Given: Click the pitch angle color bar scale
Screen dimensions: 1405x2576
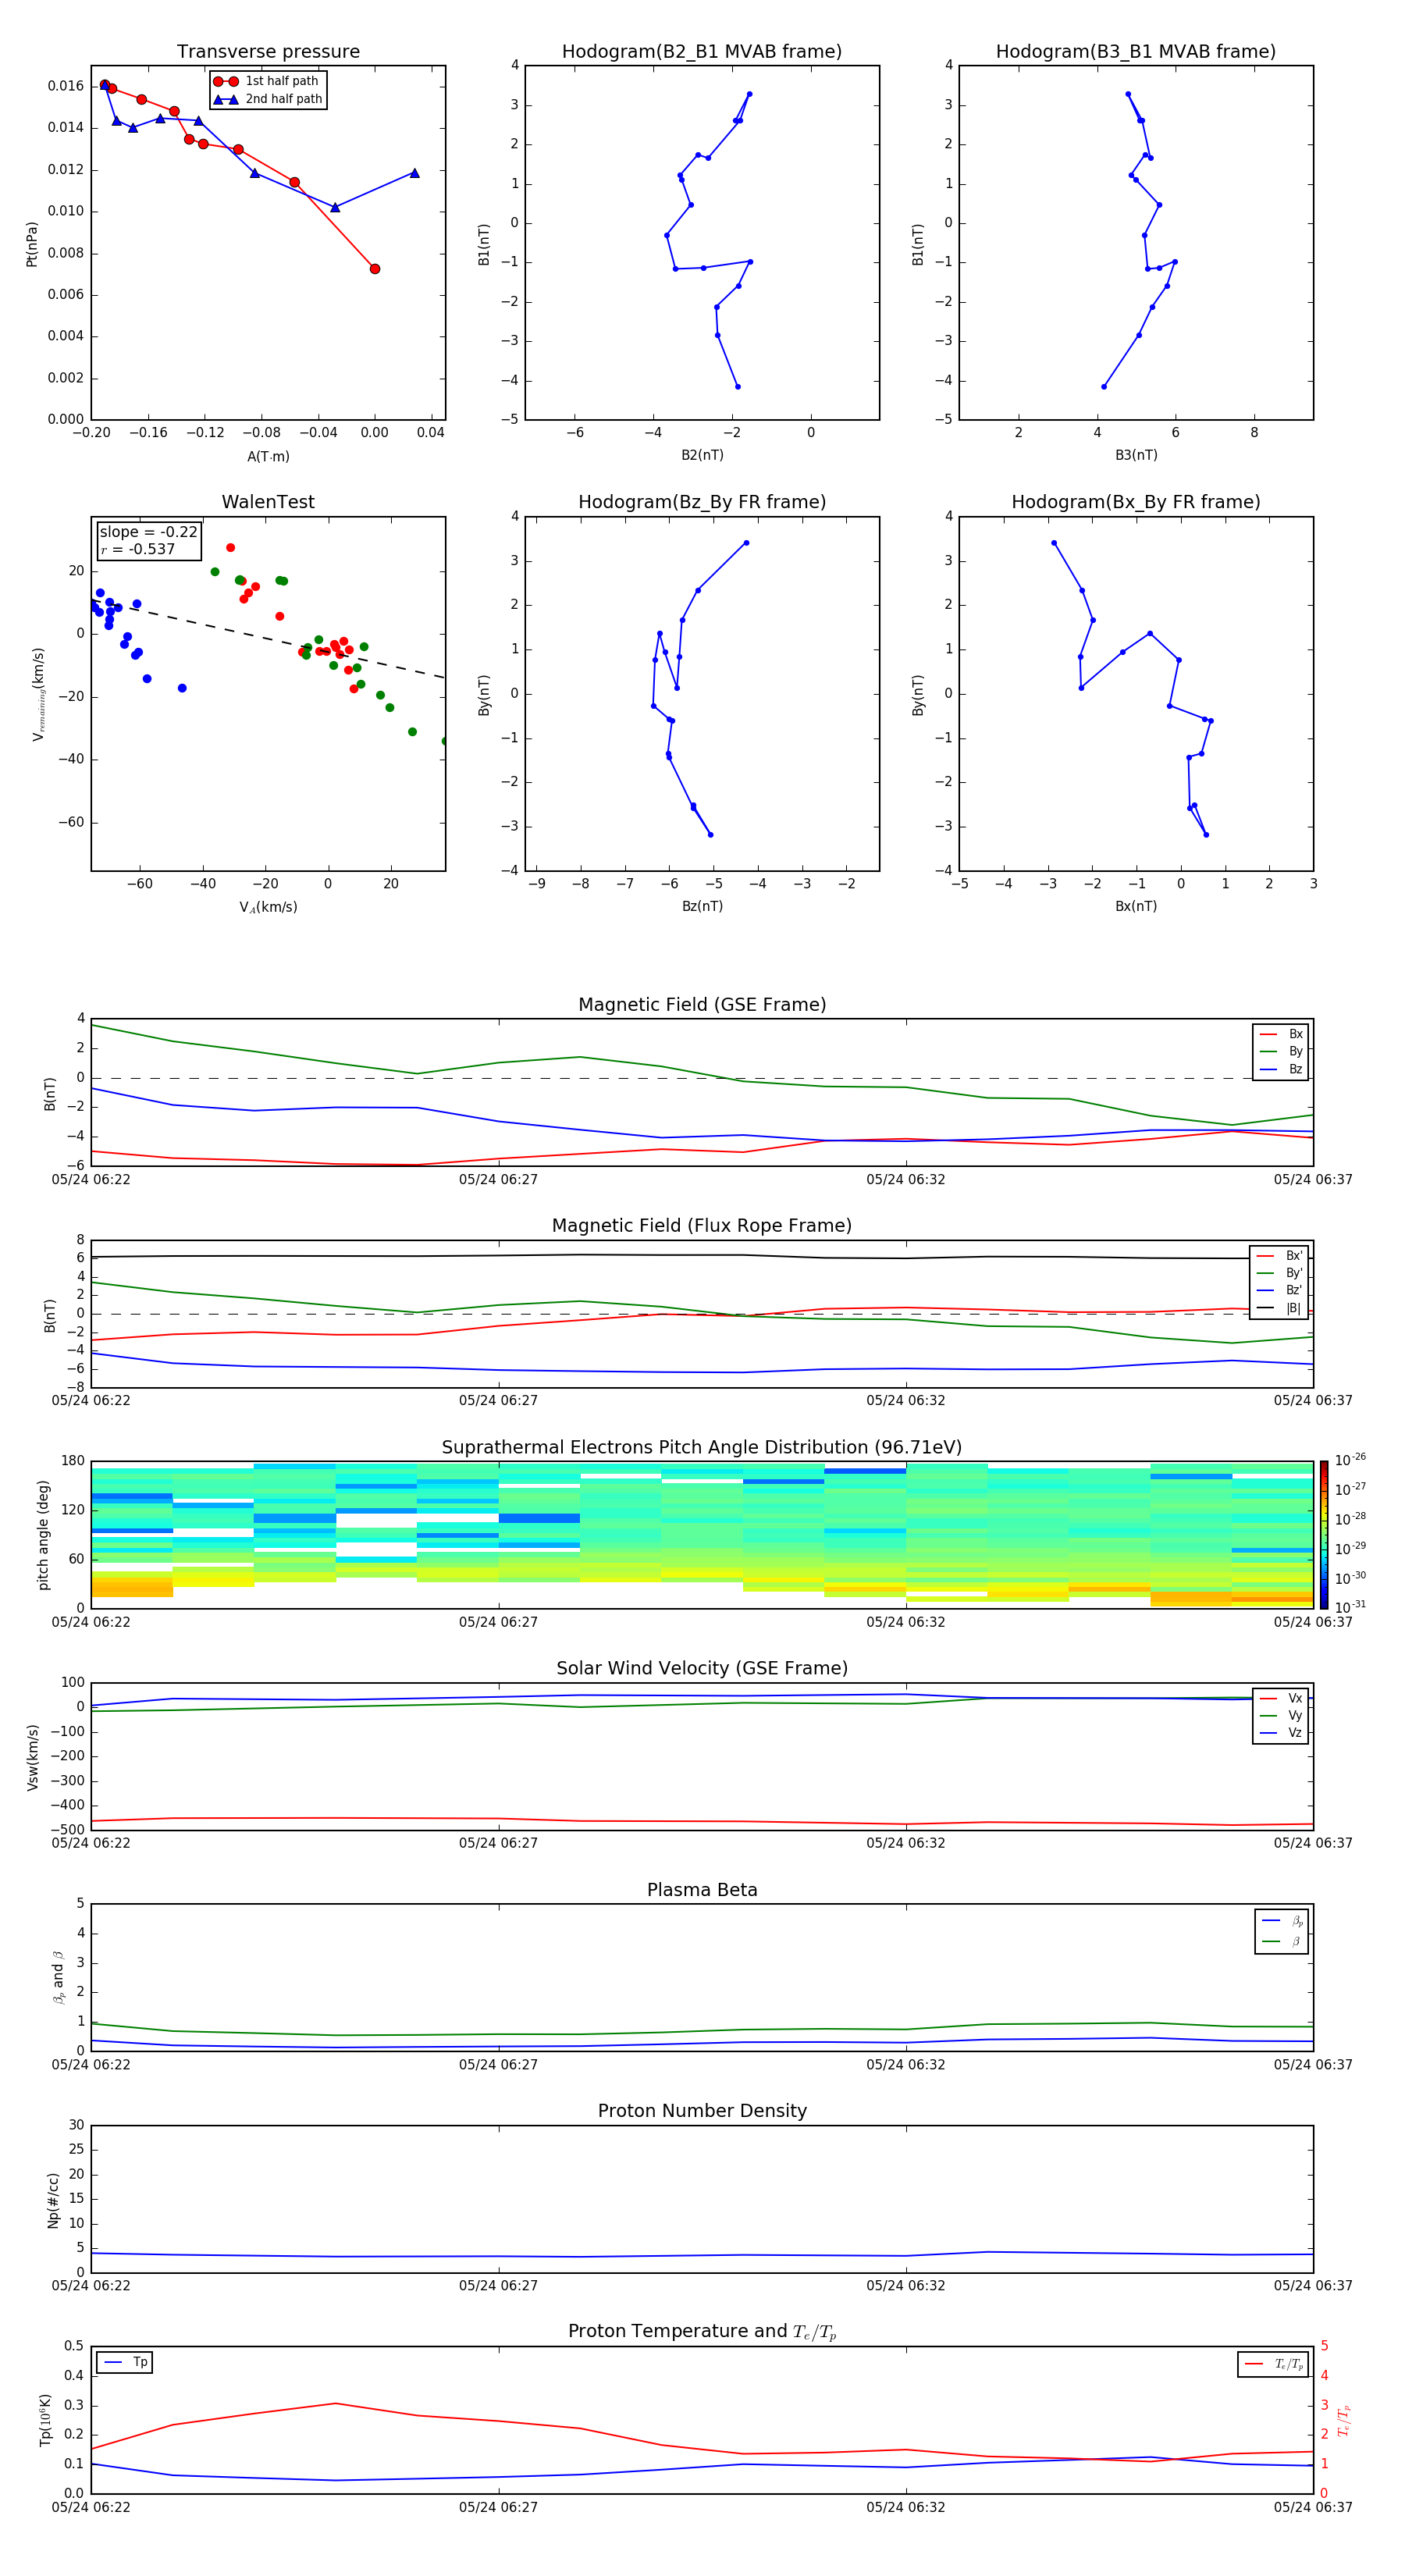Looking at the screenshot, I should [x=1324, y=1534].
